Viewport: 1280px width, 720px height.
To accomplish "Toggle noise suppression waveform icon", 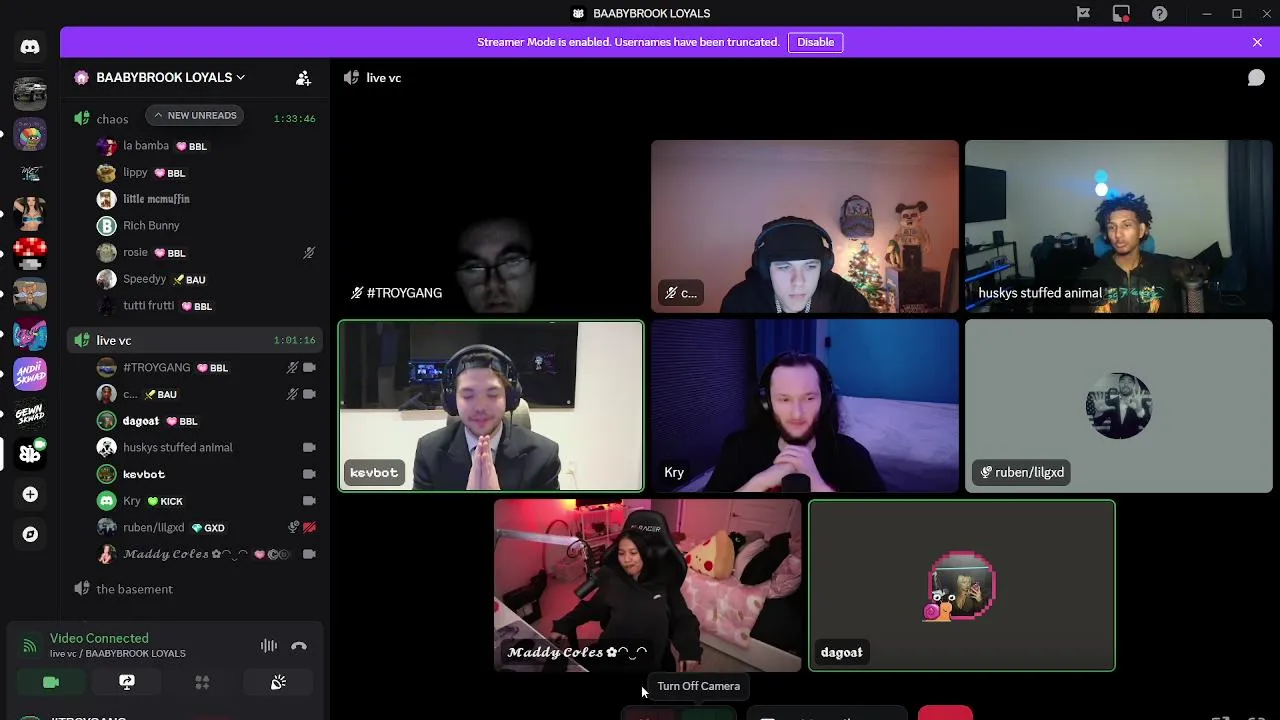I will [x=269, y=646].
